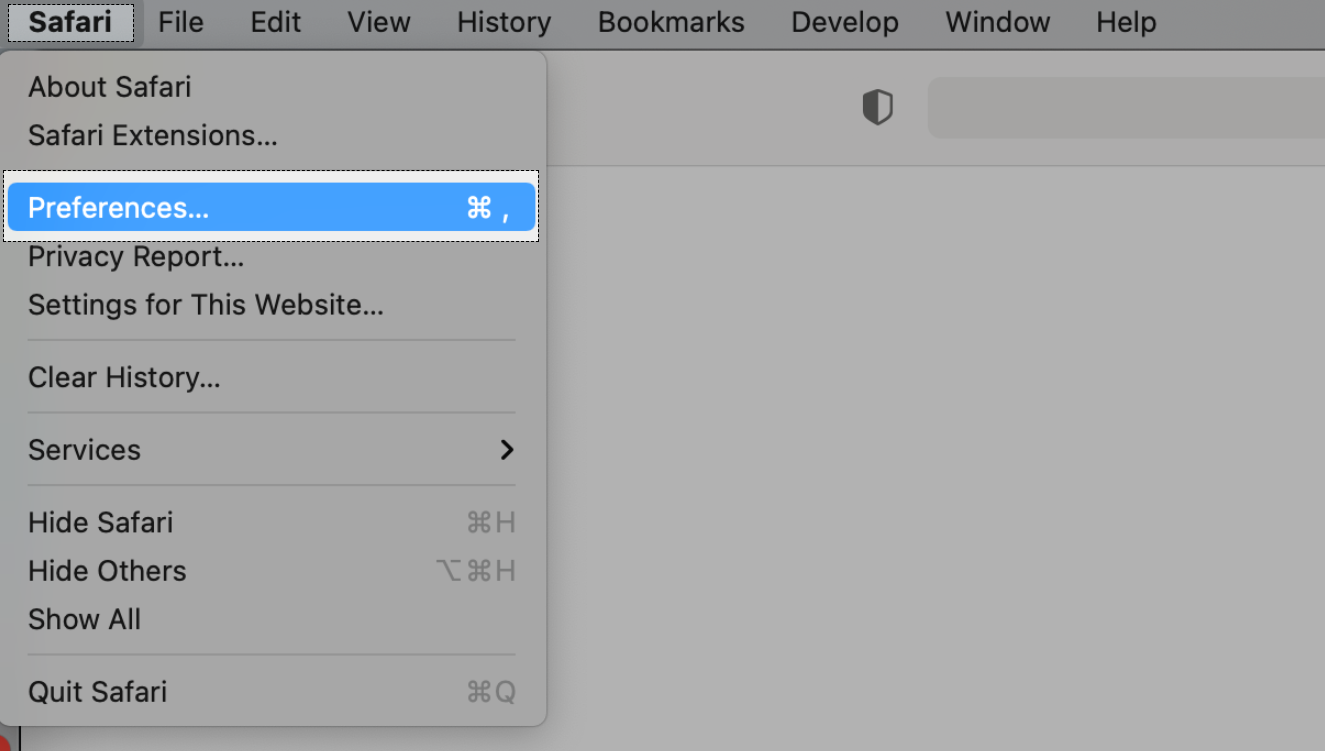Screen dimensions: 1325x751
Task: Open the View menu in menu bar
Action: [379, 22]
